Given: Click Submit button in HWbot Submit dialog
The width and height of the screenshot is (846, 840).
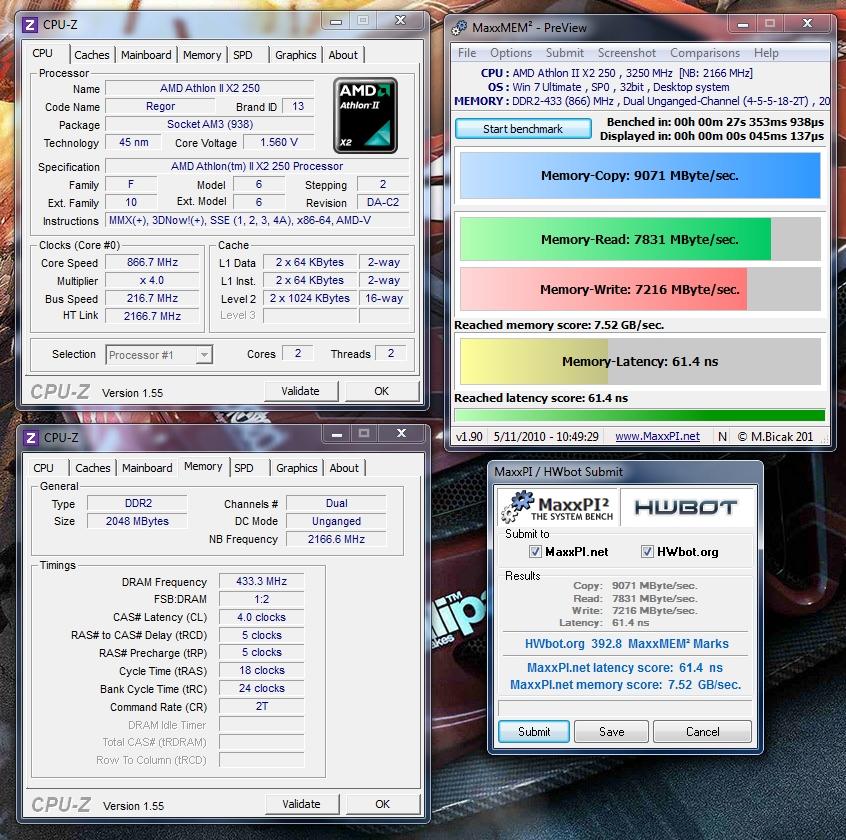Looking at the screenshot, I should click(534, 732).
